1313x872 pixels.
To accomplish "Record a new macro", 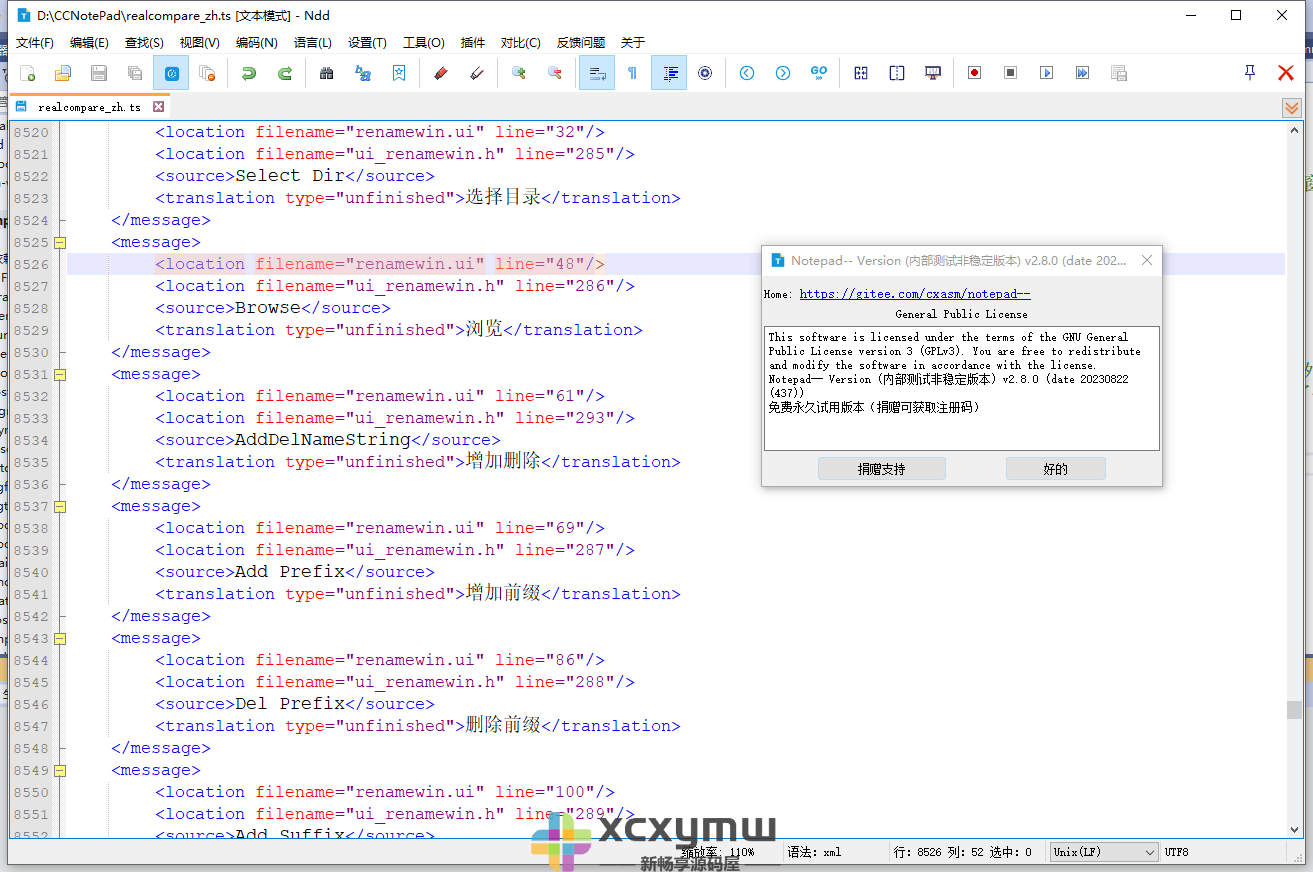I will (x=974, y=72).
